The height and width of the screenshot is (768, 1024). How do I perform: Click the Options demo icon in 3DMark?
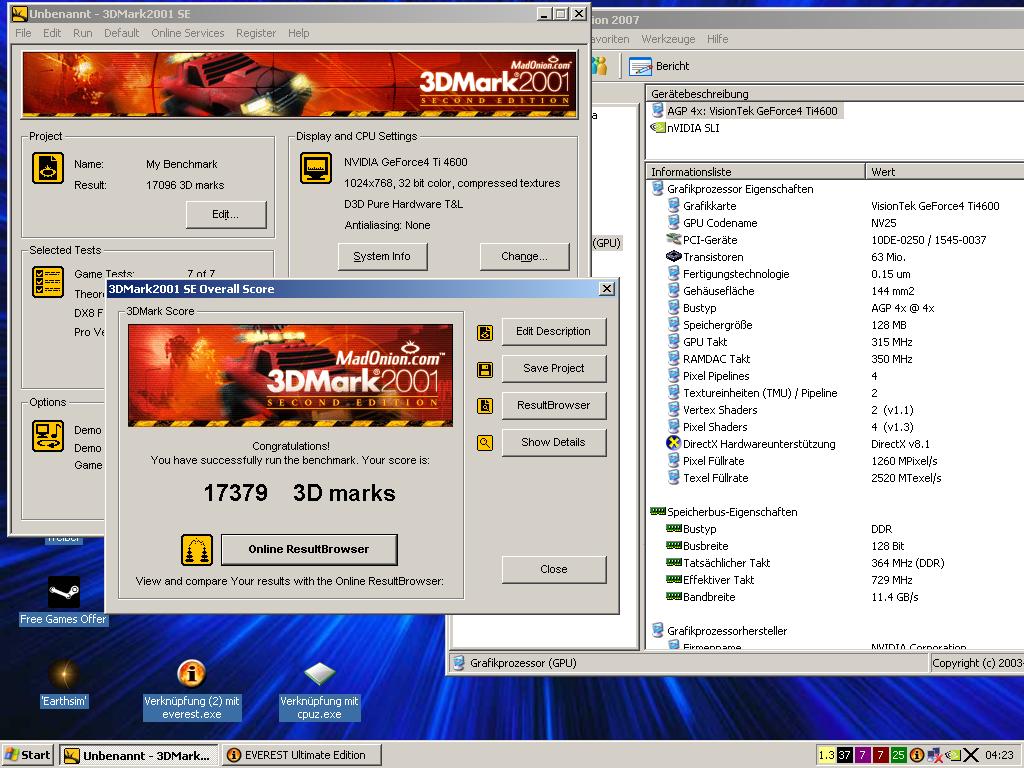tap(48, 436)
